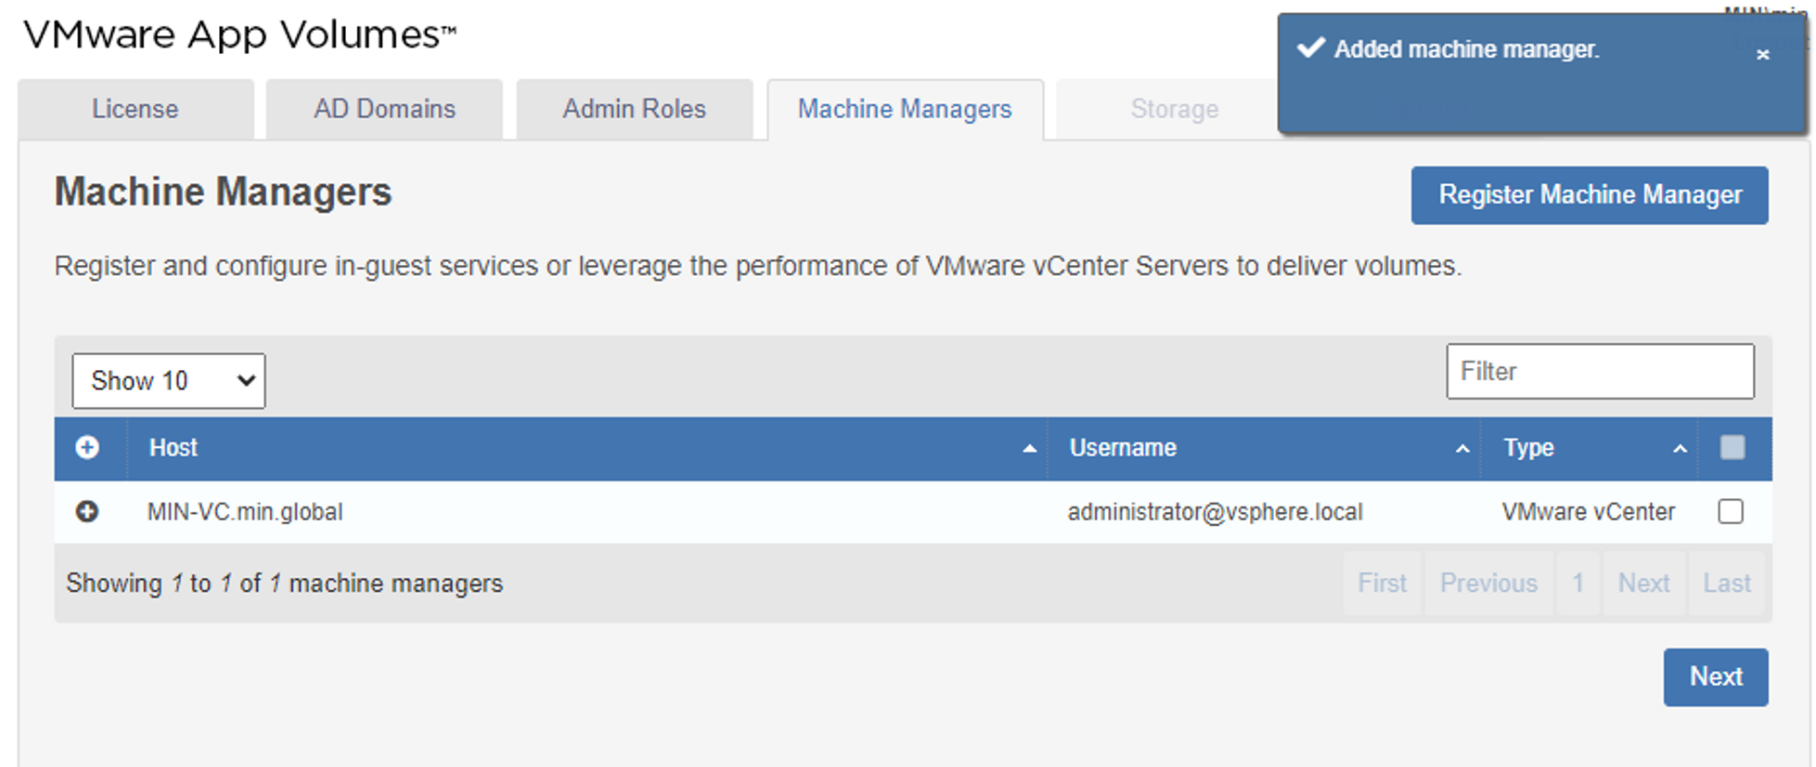Click Register Machine Manager button

click(x=1590, y=195)
